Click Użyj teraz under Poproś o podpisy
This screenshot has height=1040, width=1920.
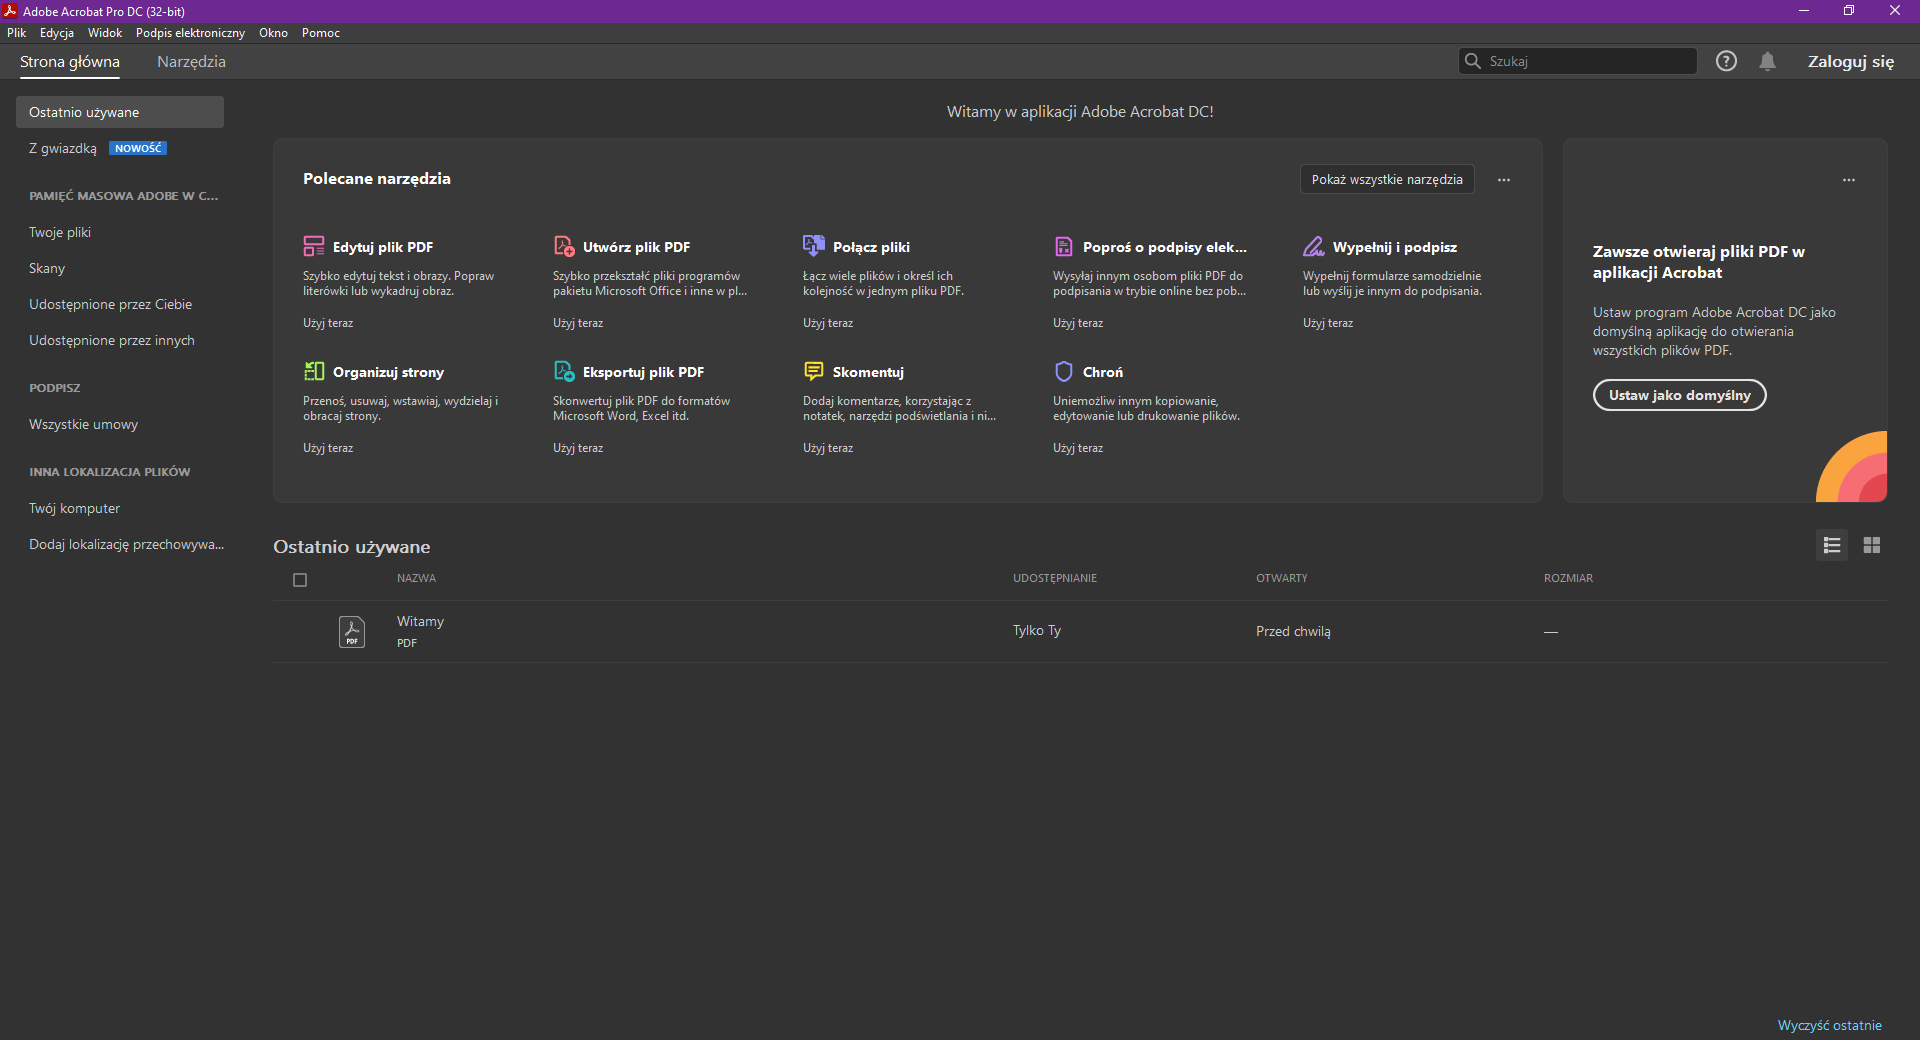1078,323
